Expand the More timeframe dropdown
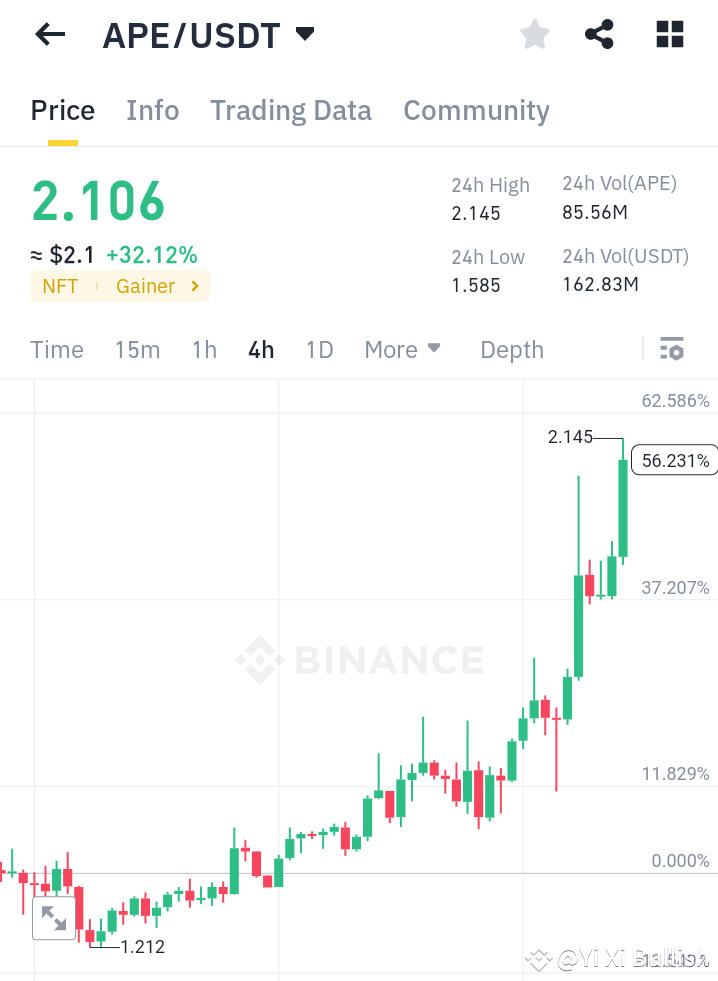Image resolution: width=718 pixels, height=981 pixels. [x=402, y=349]
